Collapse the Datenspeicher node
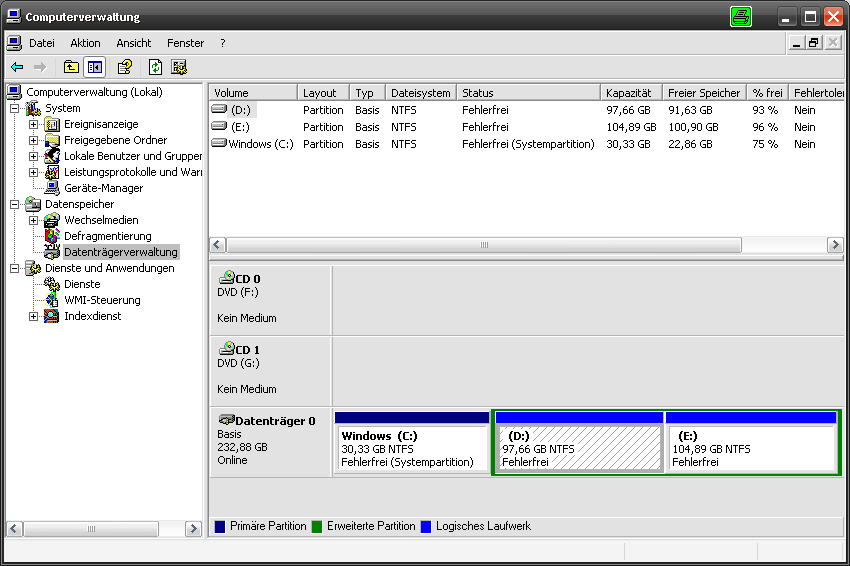This screenshot has height=566, width=850. click(x=15, y=204)
